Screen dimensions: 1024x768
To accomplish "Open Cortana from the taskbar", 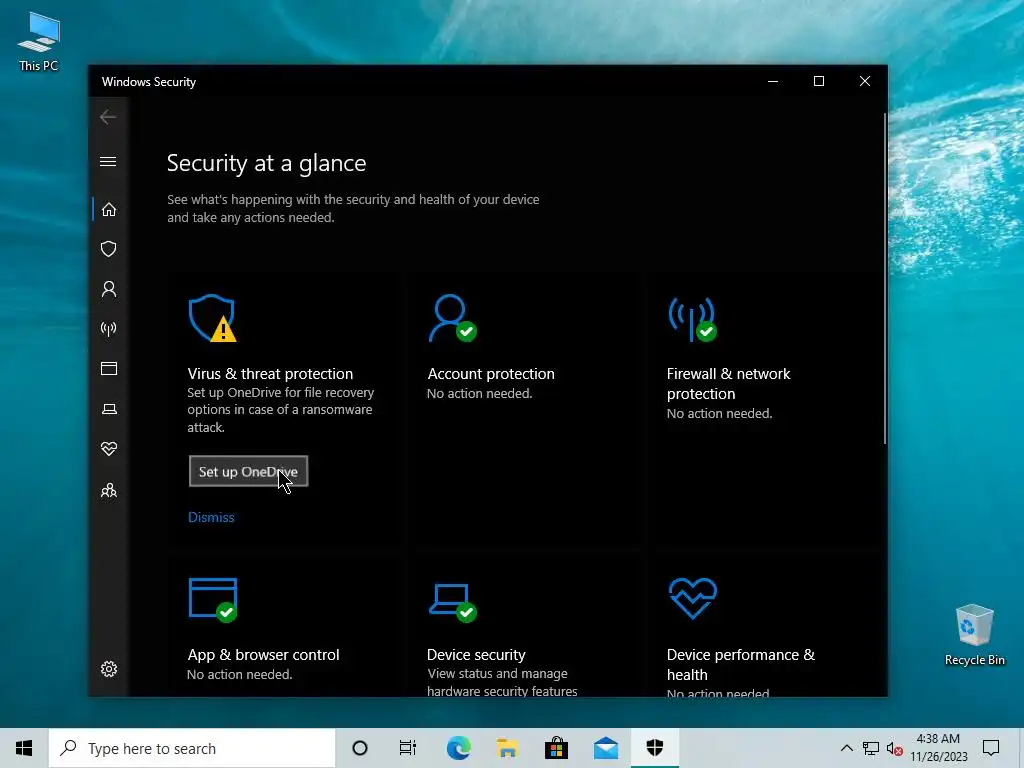I will 360,748.
